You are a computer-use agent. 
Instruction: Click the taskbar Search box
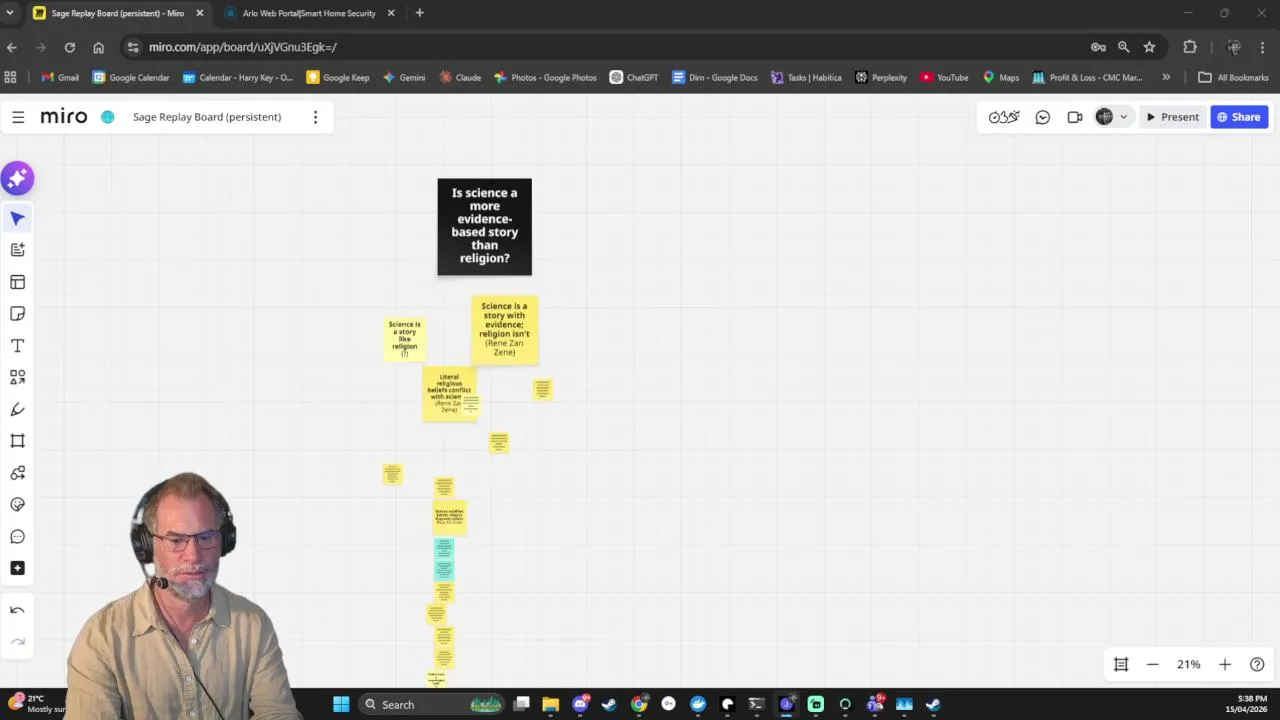(x=432, y=704)
